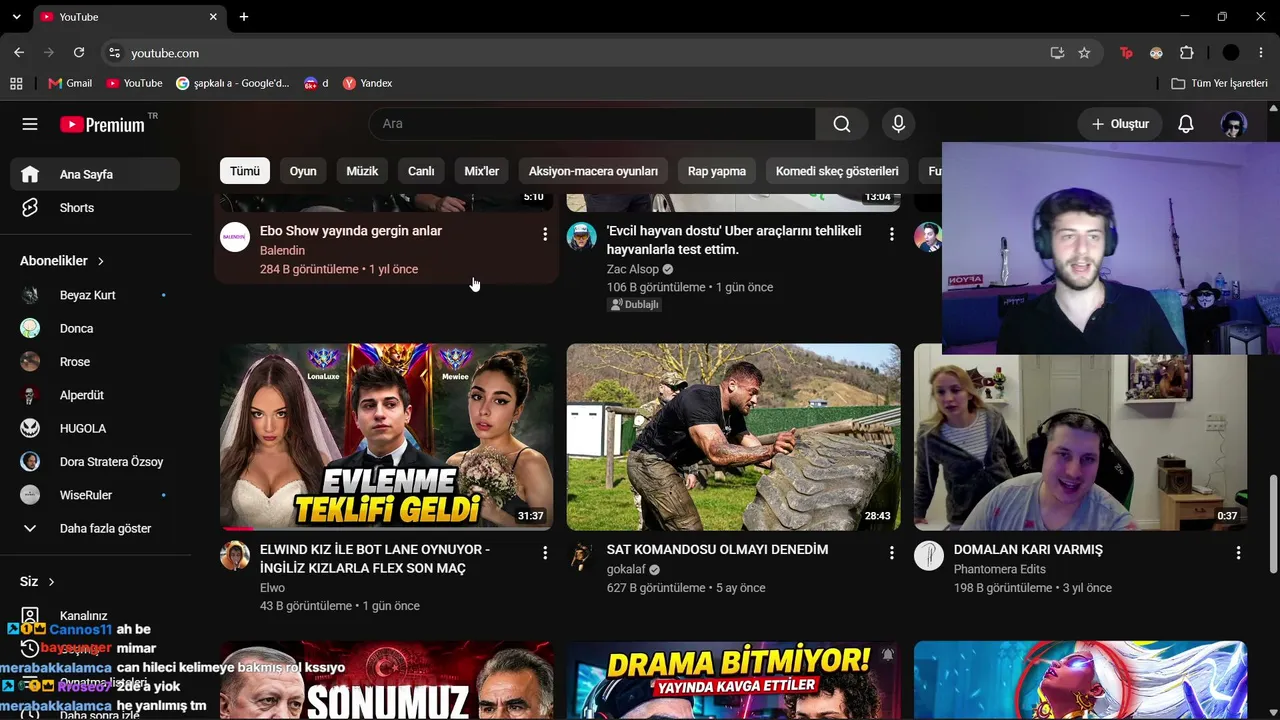Expand the Abonelikler section heading

62,261
